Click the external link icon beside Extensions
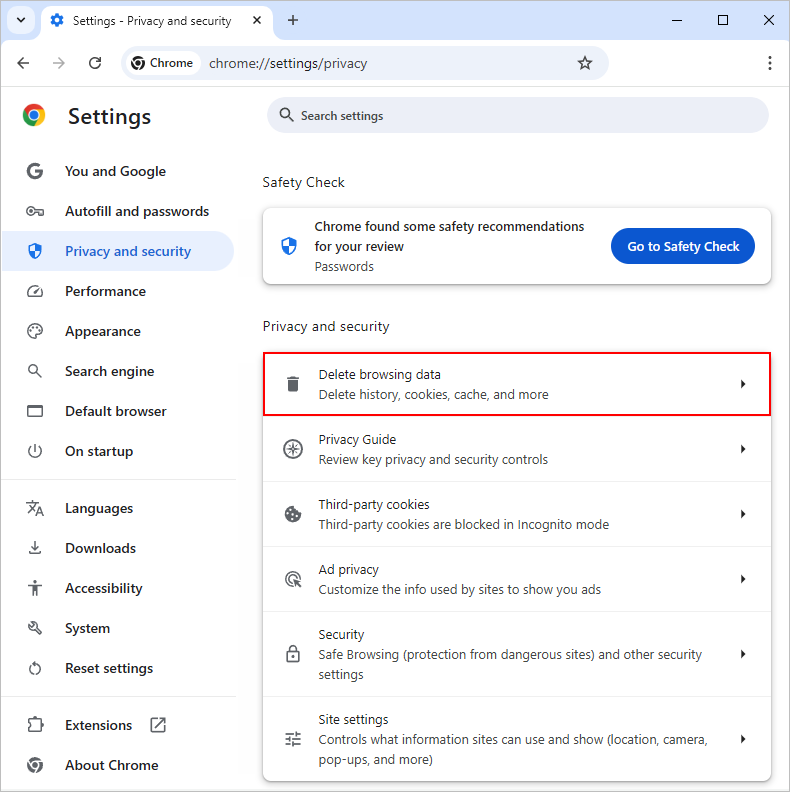This screenshot has width=790, height=792. (158, 725)
